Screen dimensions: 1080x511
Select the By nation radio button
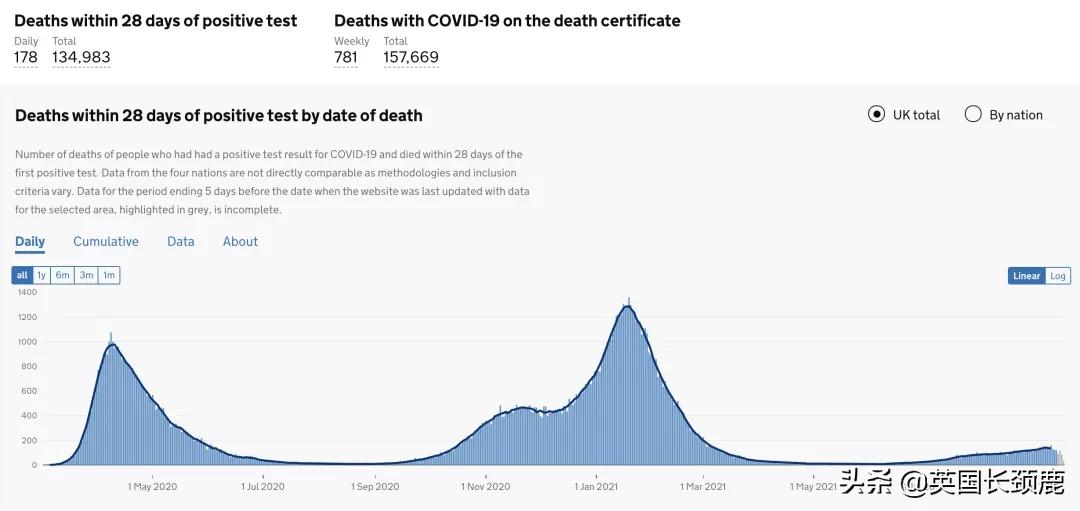pyautogui.click(x=973, y=114)
